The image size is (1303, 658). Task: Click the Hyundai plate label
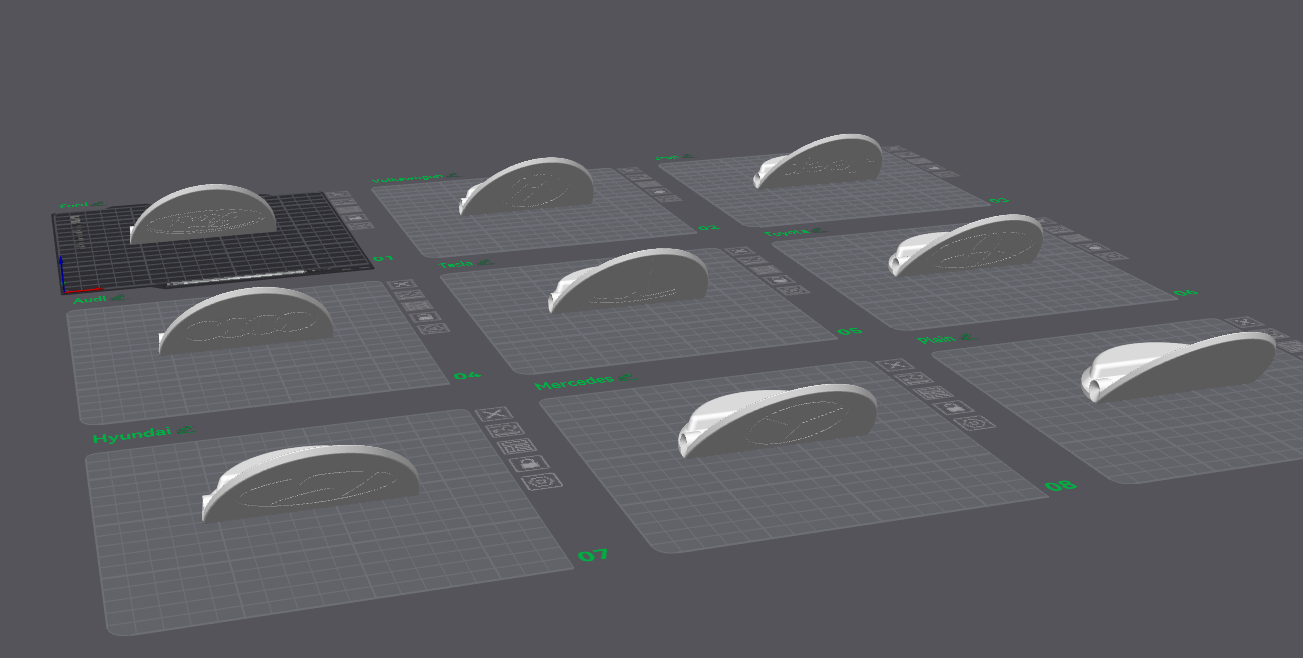(132, 437)
